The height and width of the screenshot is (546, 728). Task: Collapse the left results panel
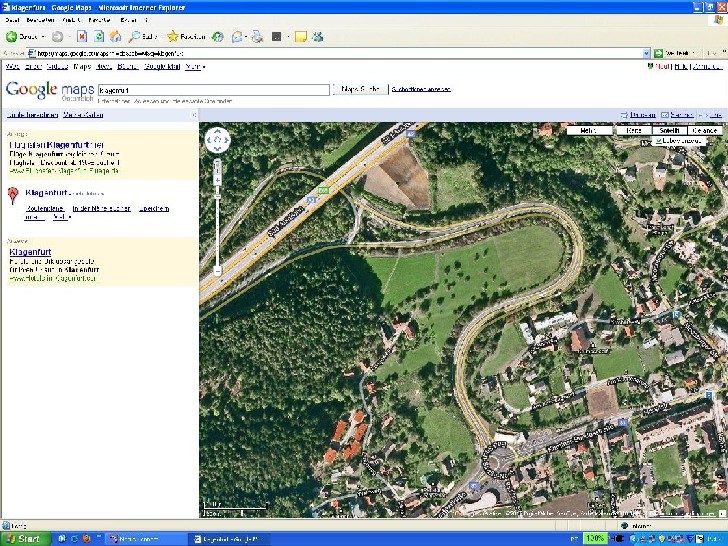[x=194, y=115]
